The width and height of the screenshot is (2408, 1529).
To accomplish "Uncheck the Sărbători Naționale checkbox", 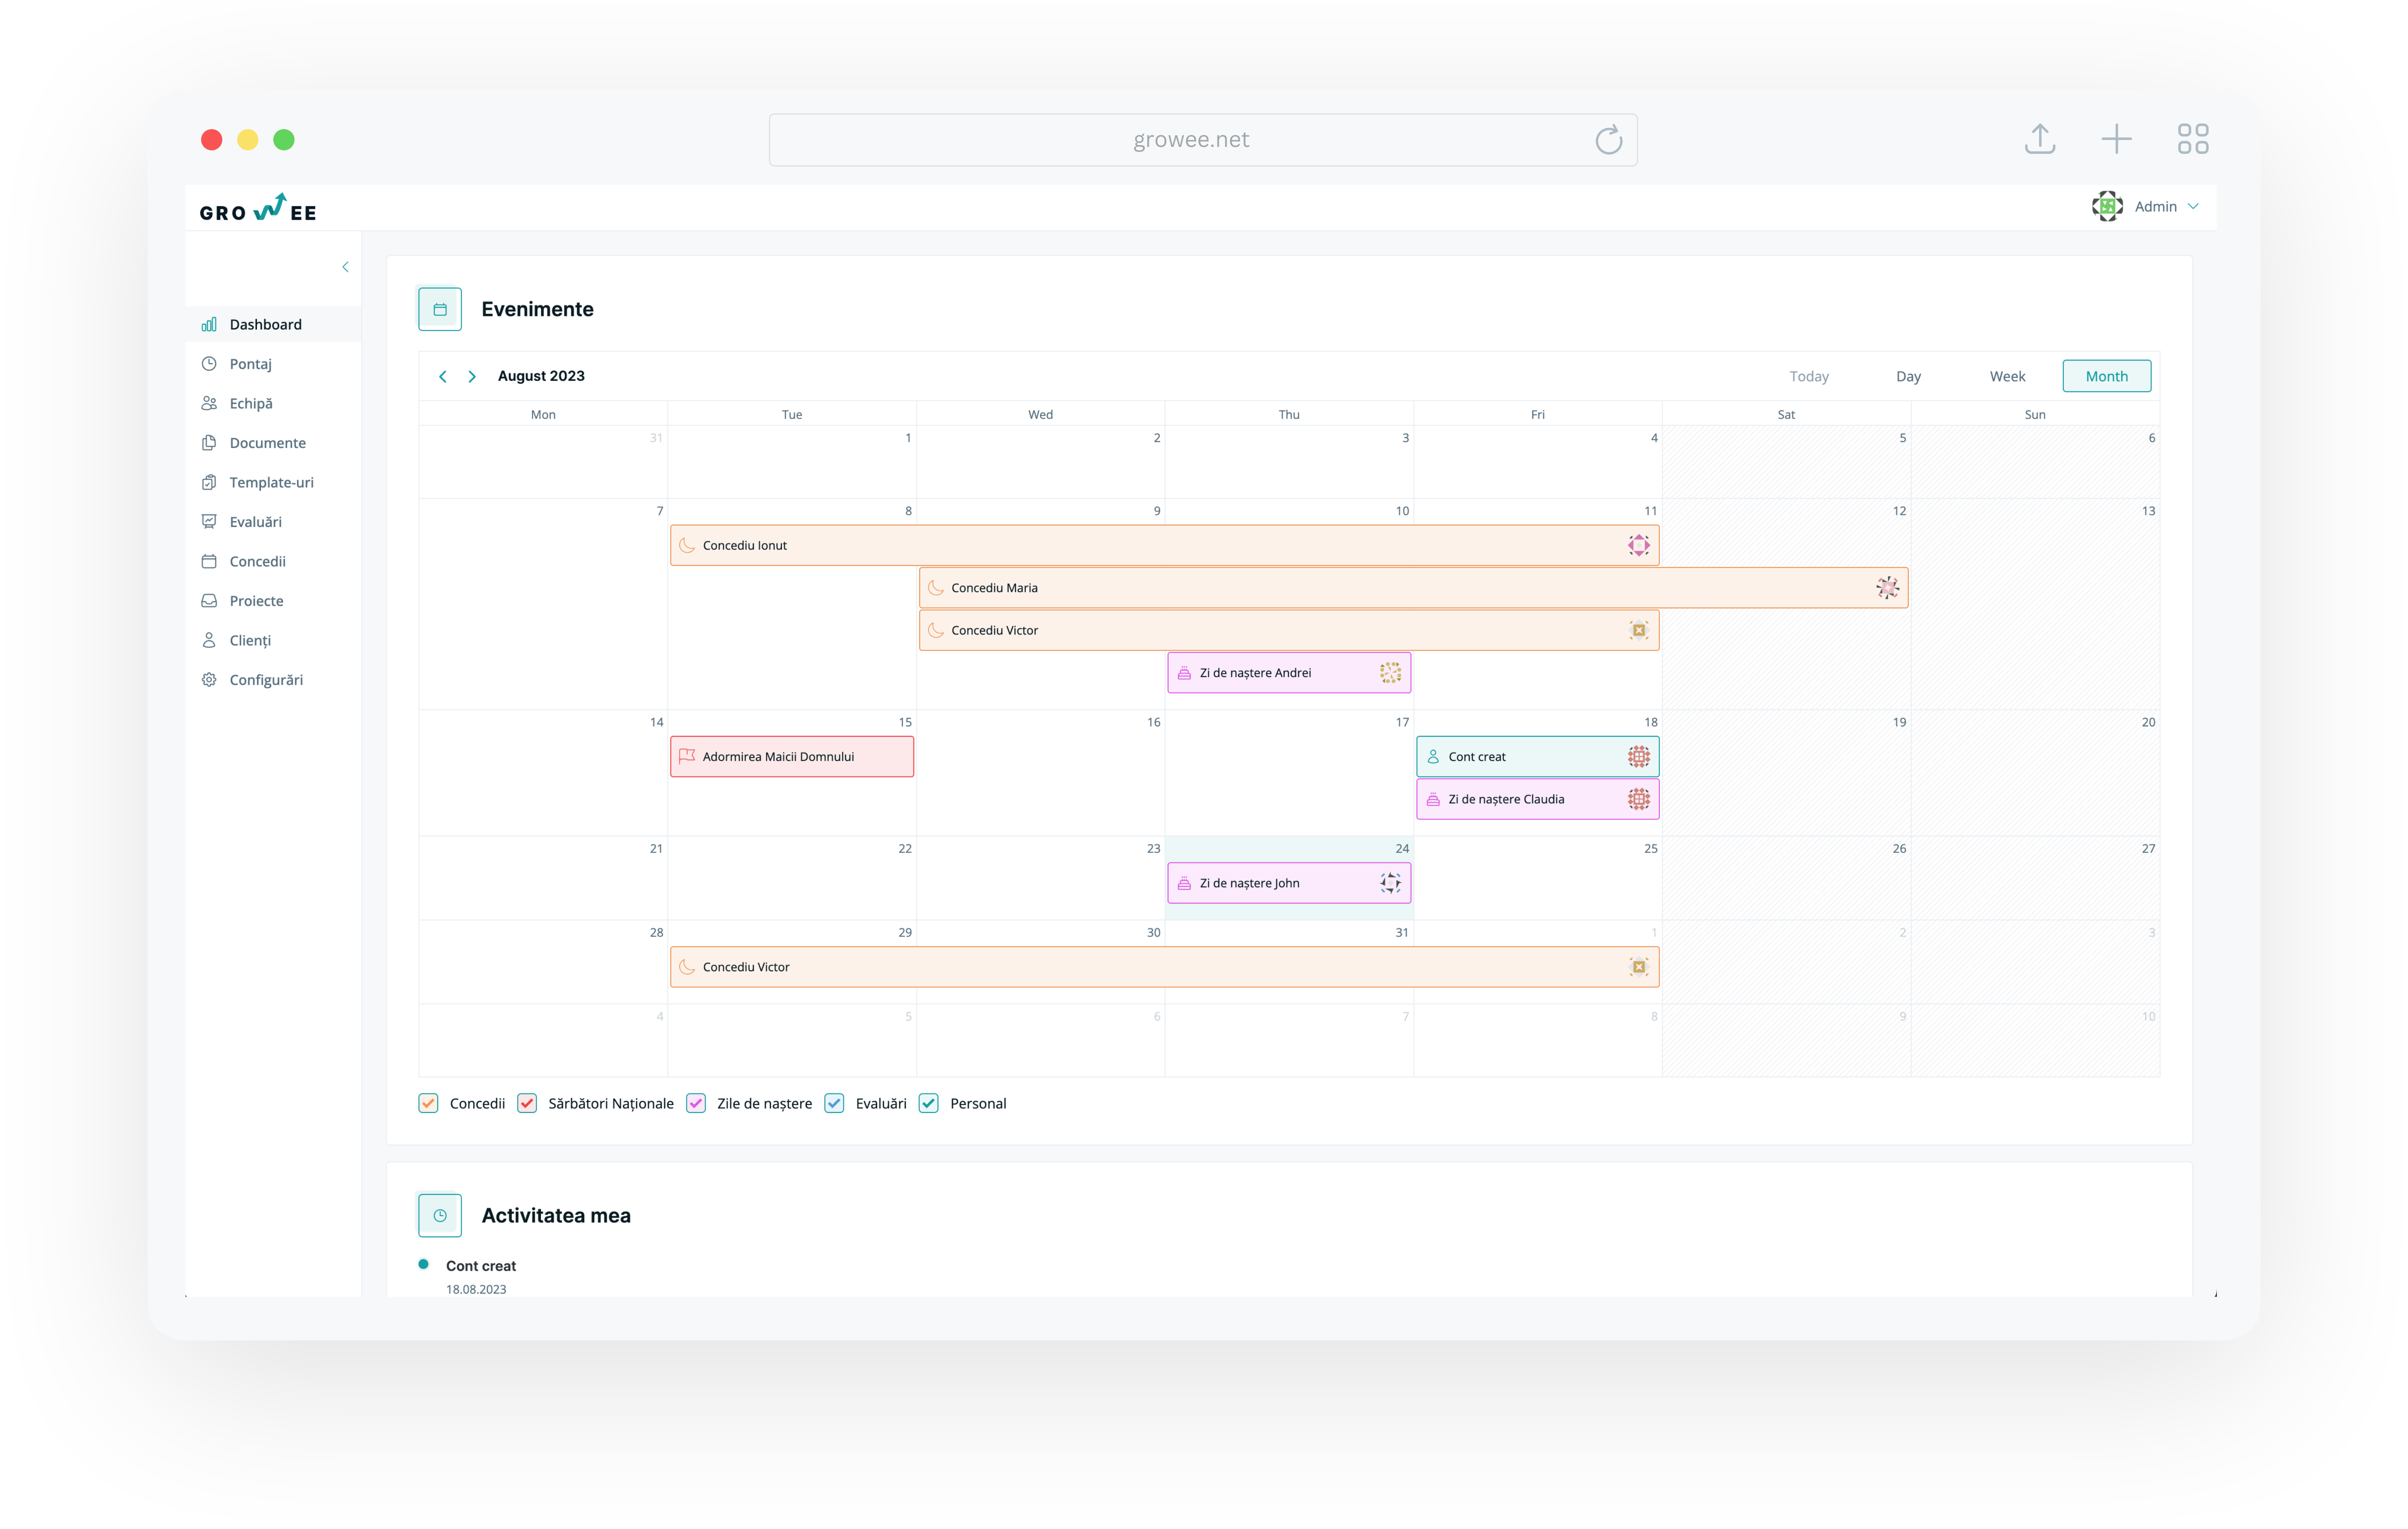I will (x=527, y=1104).
